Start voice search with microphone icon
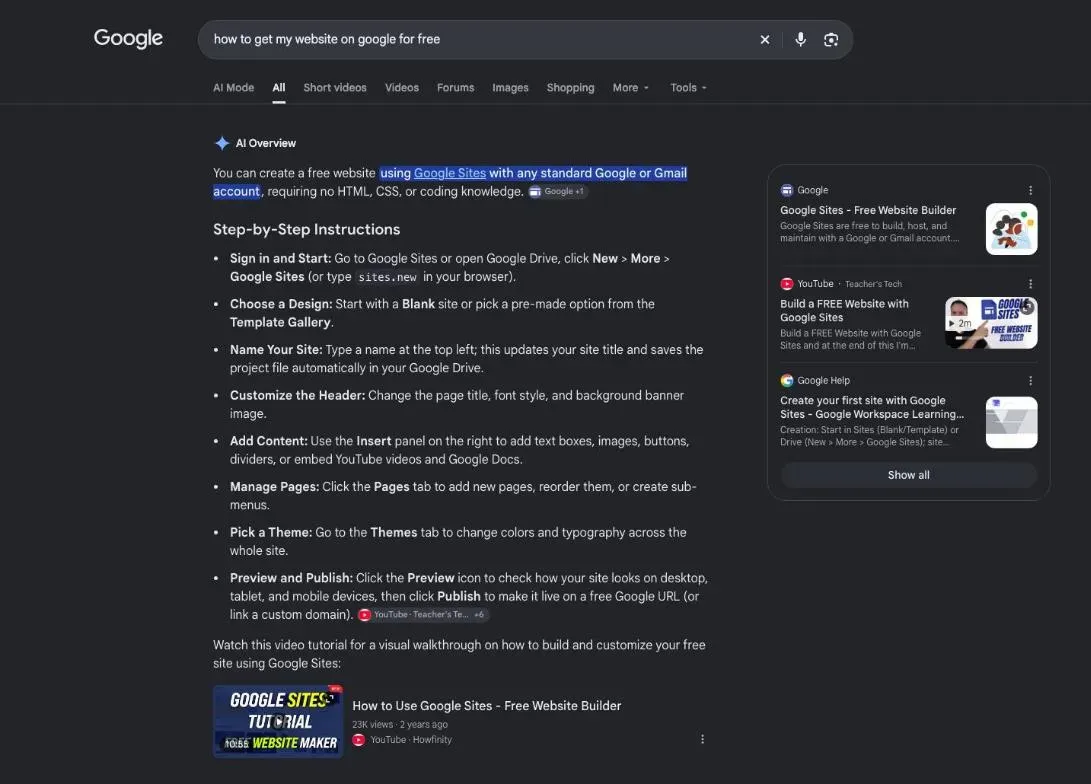The image size is (1091, 784). pos(800,40)
